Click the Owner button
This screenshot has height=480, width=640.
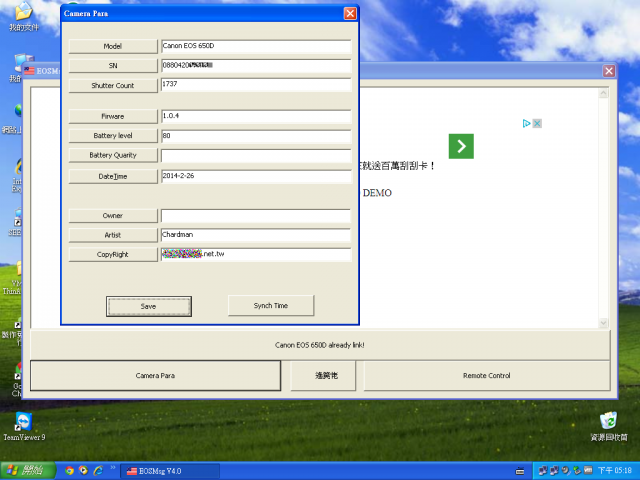113,216
